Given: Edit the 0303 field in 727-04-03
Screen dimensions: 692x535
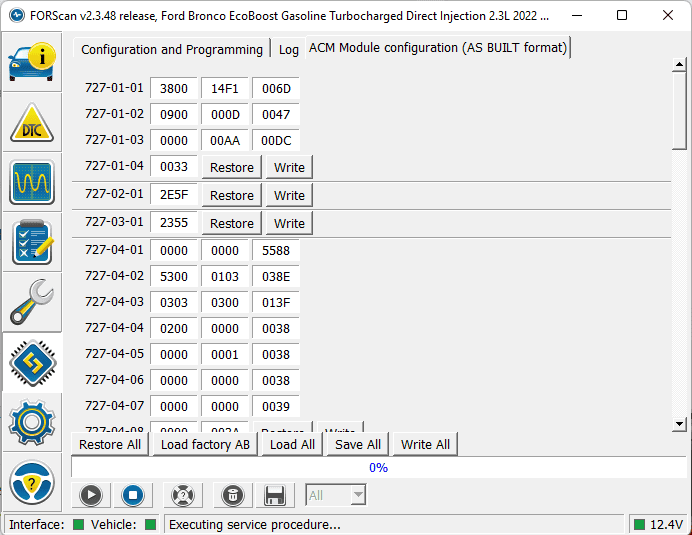Looking at the screenshot, I should click(x=174, y=302).
